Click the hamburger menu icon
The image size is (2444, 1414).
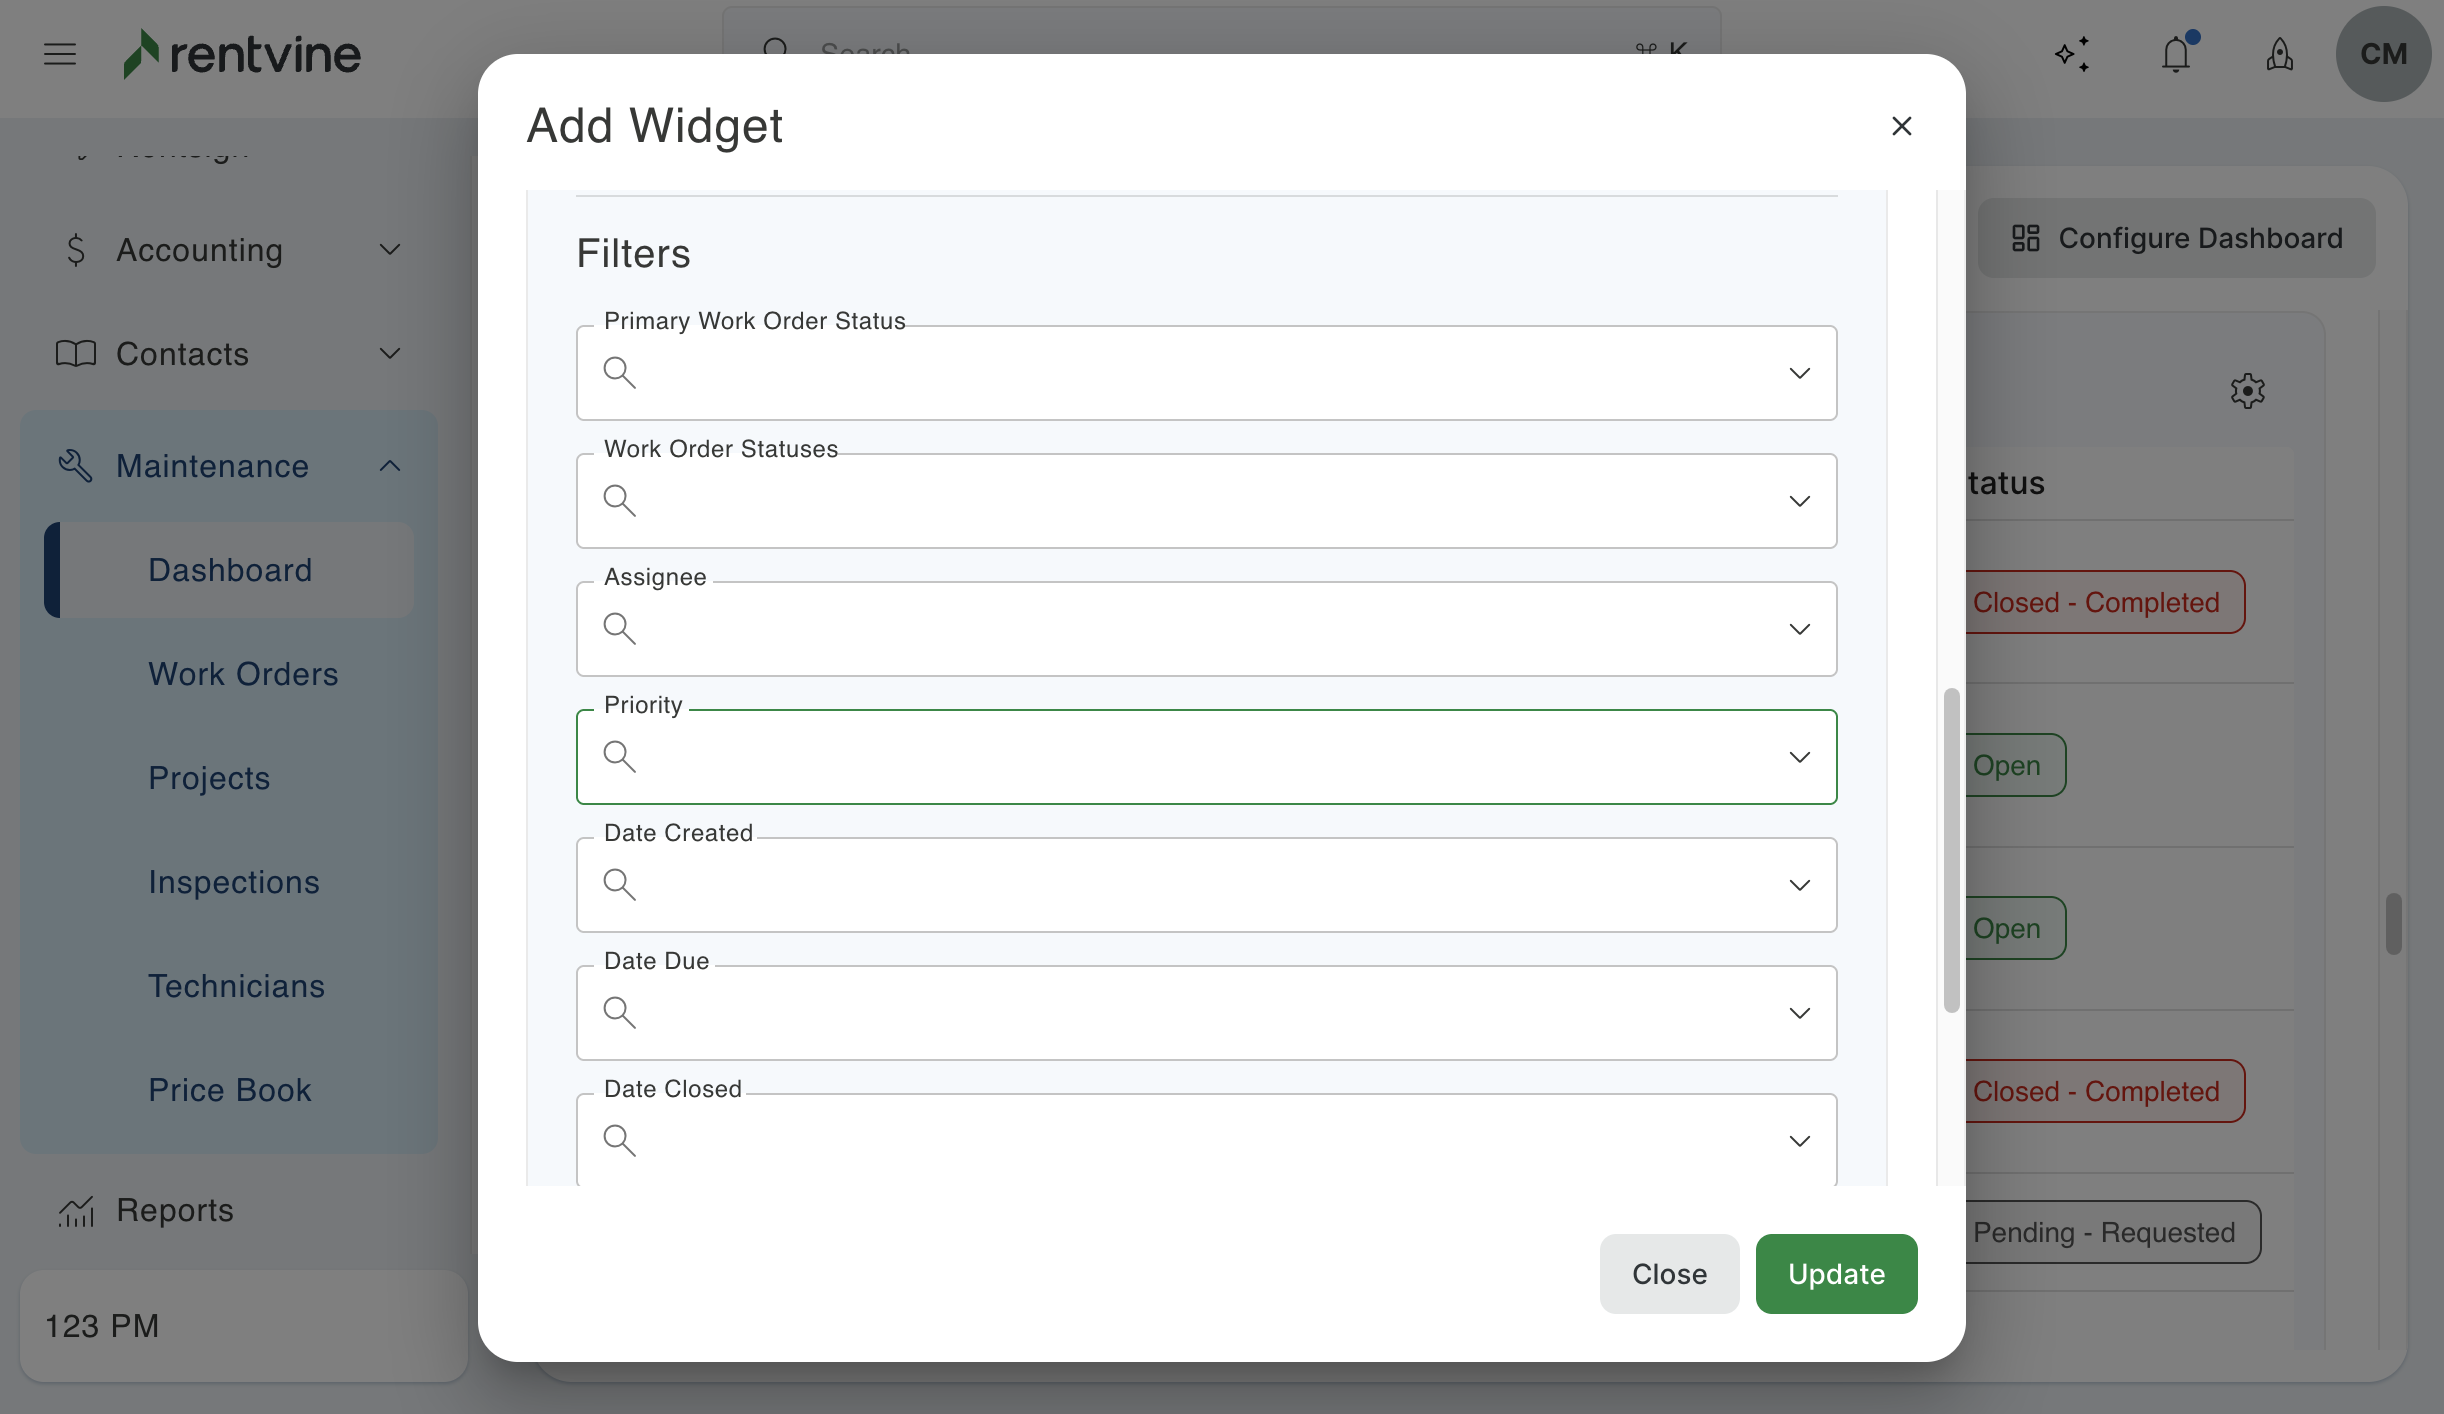click(60, 54)
